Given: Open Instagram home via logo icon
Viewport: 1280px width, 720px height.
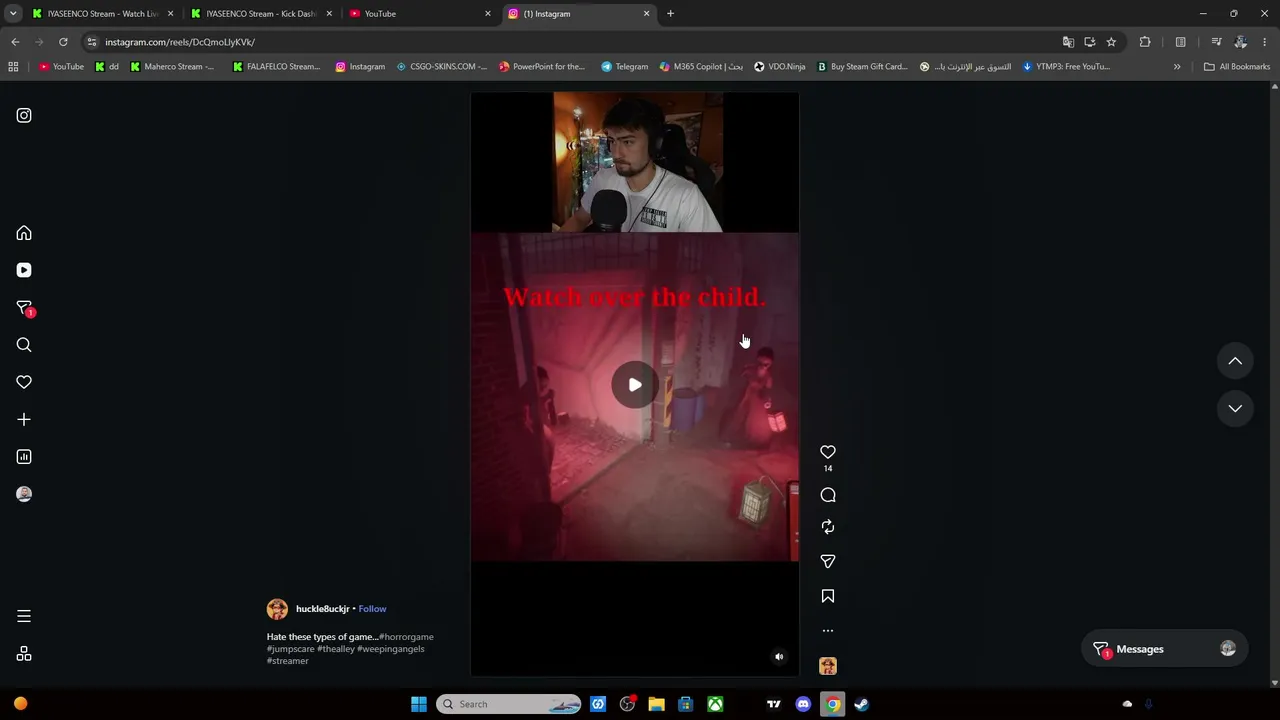Looking at the screenshot, I should pos(24,116).
